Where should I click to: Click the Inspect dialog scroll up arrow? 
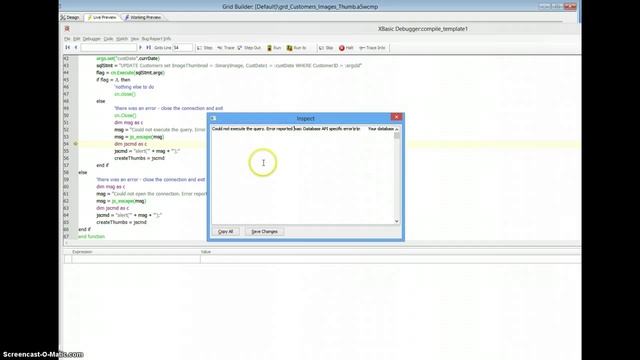397,129
